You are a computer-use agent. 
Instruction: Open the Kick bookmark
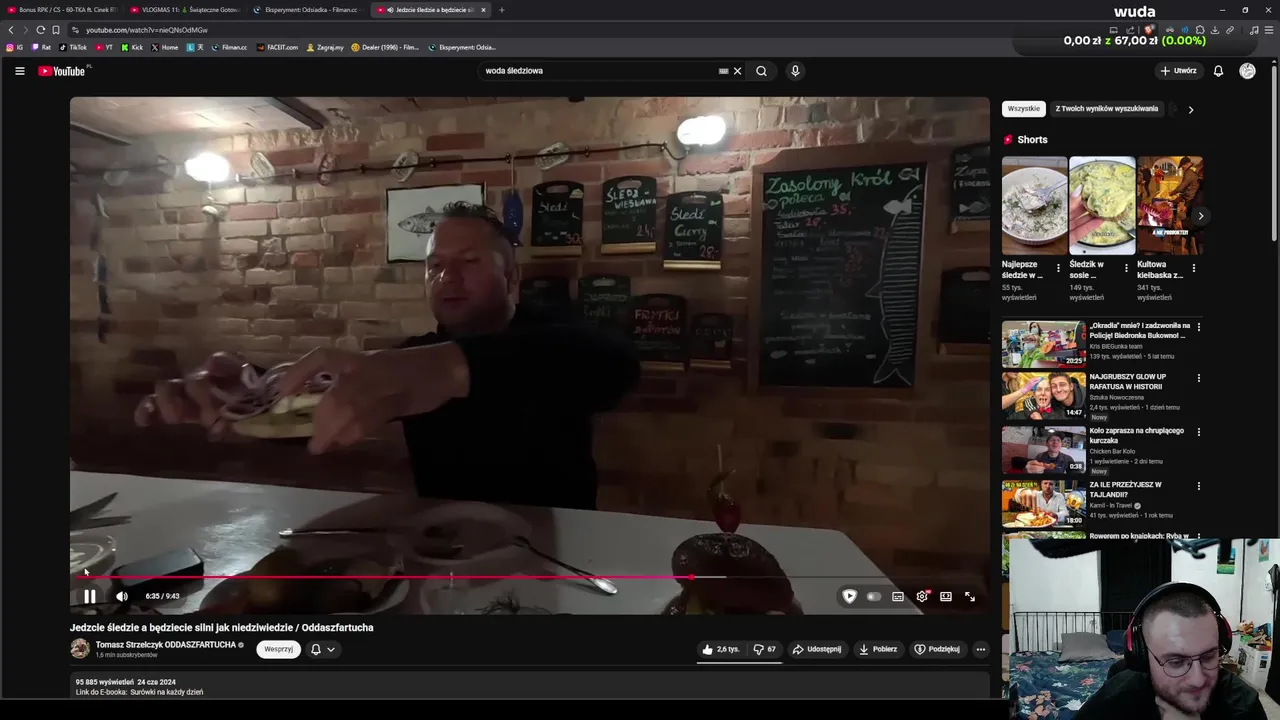[x=132, y=47]
